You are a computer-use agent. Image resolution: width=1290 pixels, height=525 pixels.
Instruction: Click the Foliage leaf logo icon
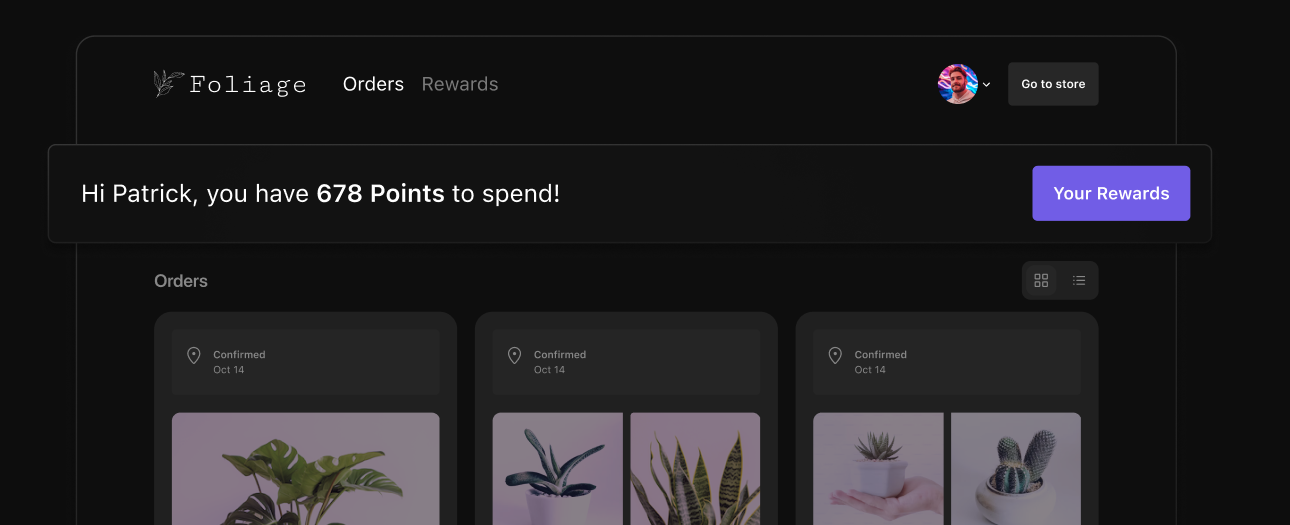[168, 84]
